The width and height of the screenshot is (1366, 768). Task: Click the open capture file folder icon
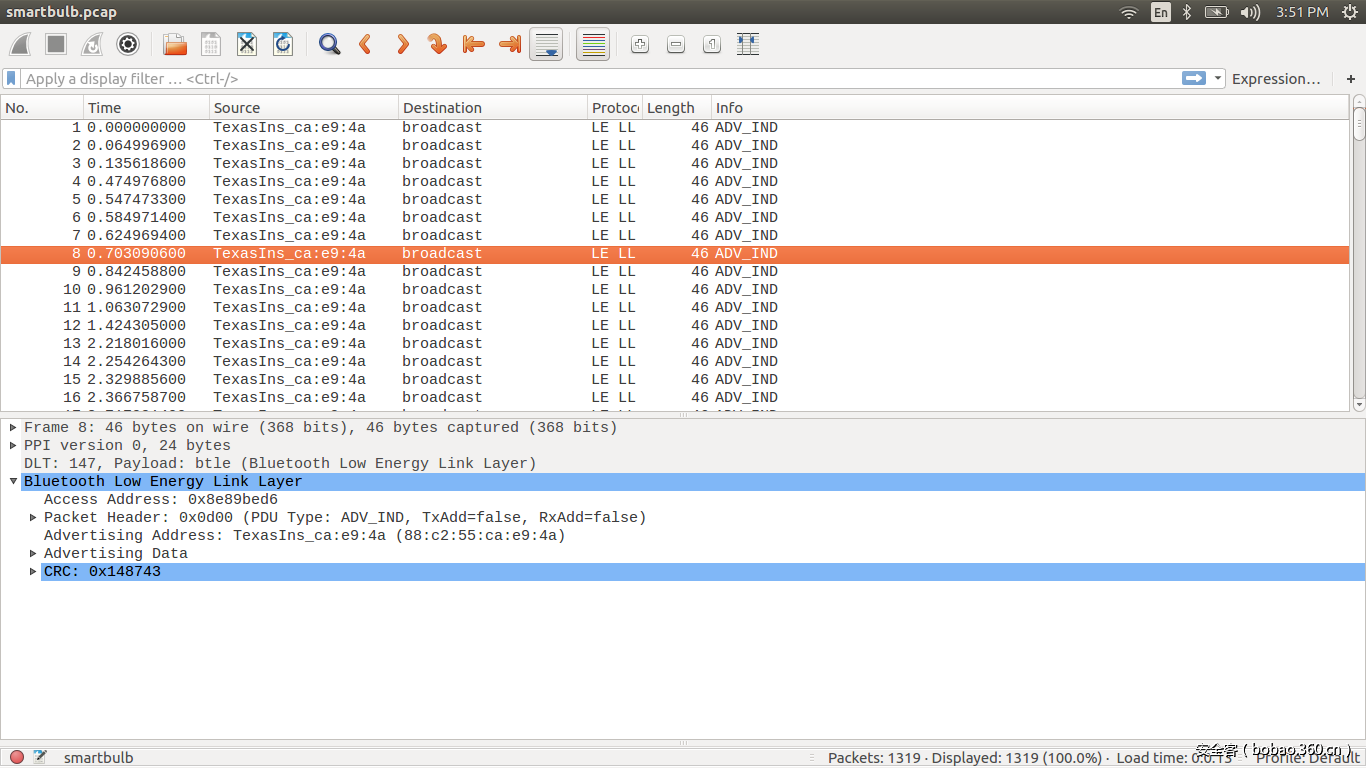tap(175, 44)
